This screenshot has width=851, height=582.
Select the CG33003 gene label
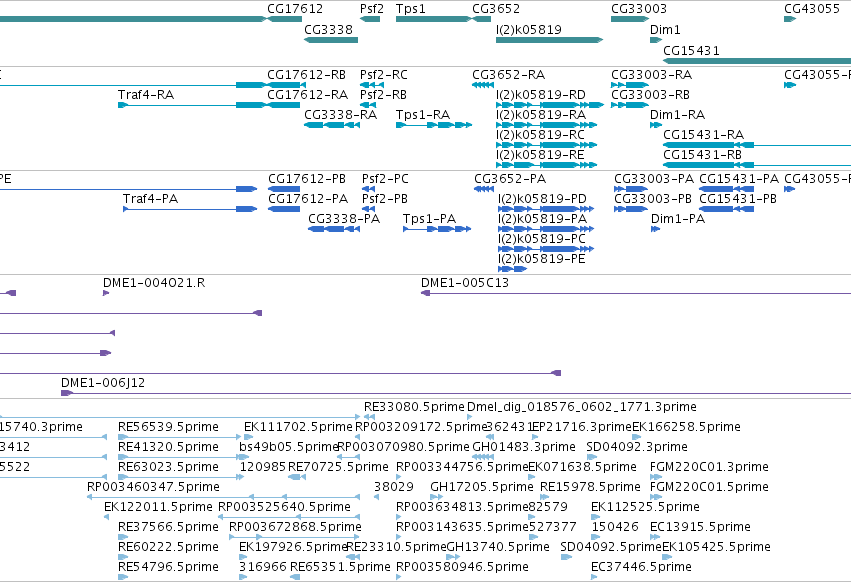click(639, 9)
